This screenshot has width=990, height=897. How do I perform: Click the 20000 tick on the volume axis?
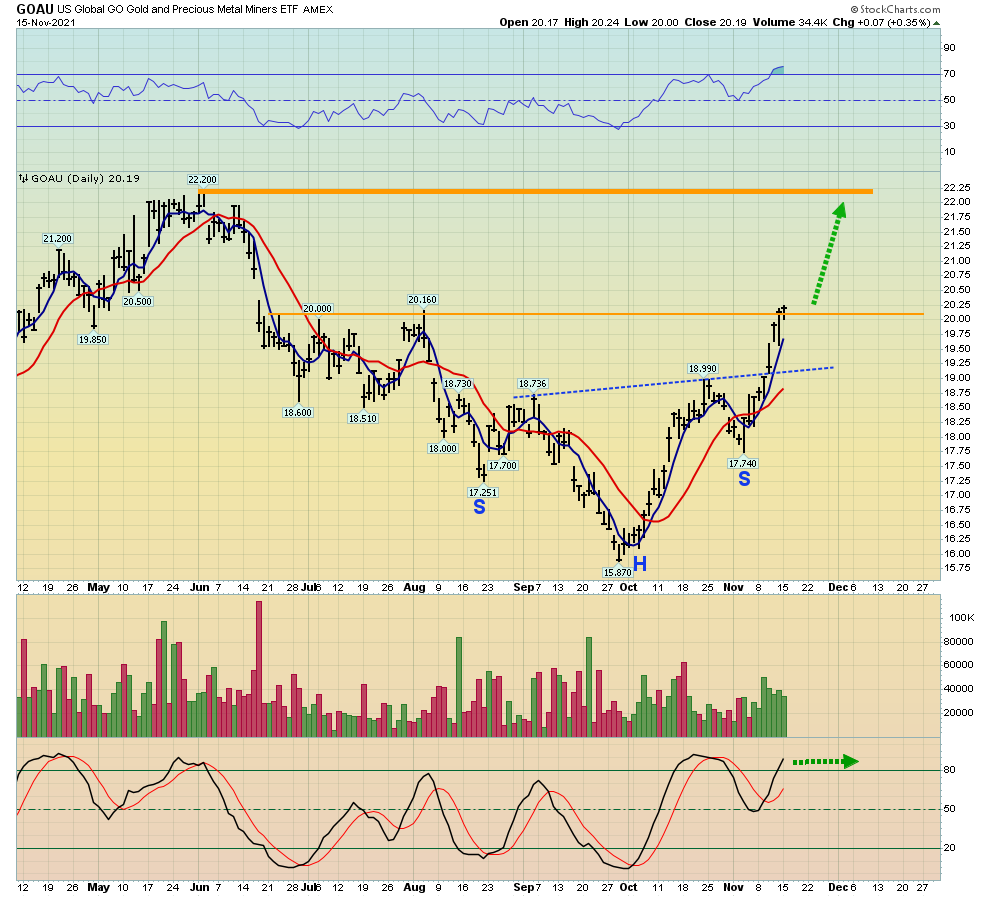pyautogui.click(x=958, y=713)
